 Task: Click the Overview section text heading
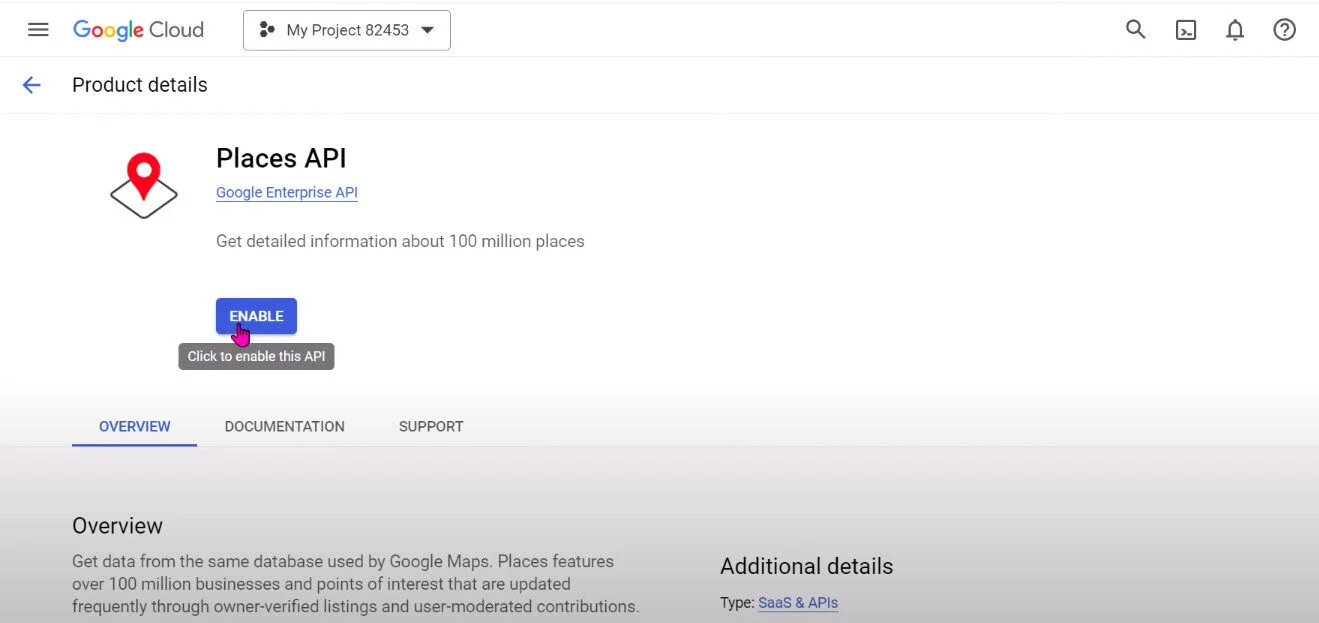tap(117, 525)
